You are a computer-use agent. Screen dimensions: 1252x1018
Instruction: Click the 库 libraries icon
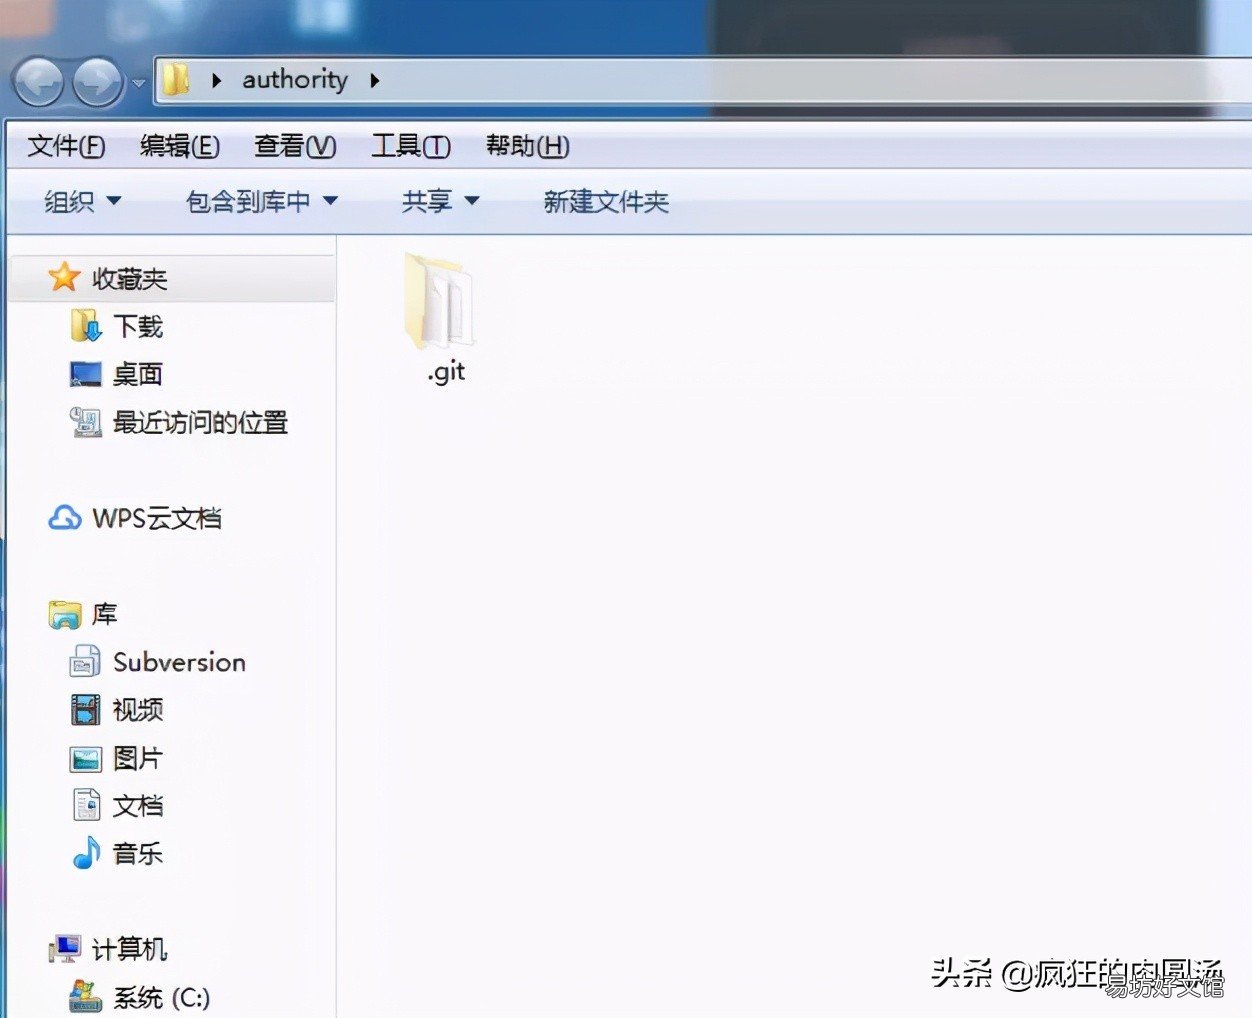65,614
